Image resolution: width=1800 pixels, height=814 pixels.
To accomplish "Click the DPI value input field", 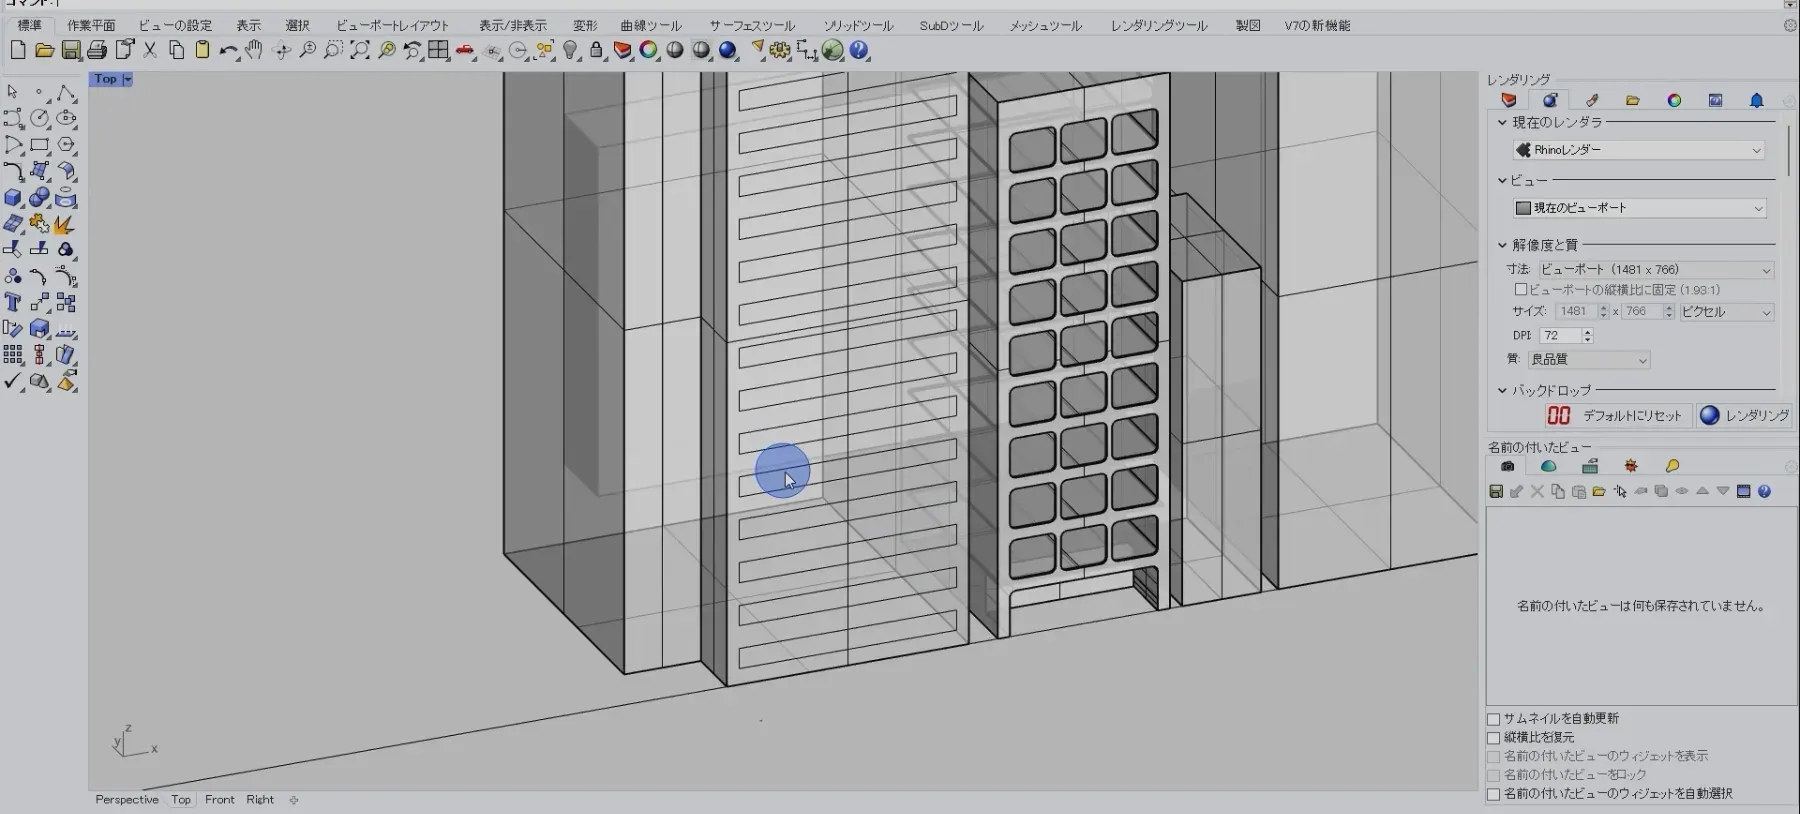I will click(1560, 336).
